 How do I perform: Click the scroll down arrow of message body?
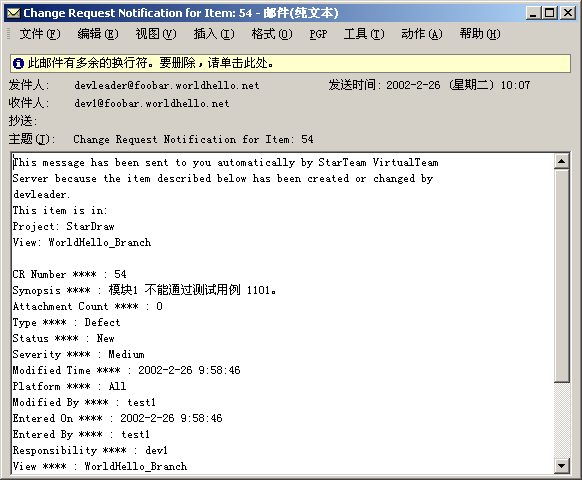tap(562, 466)
